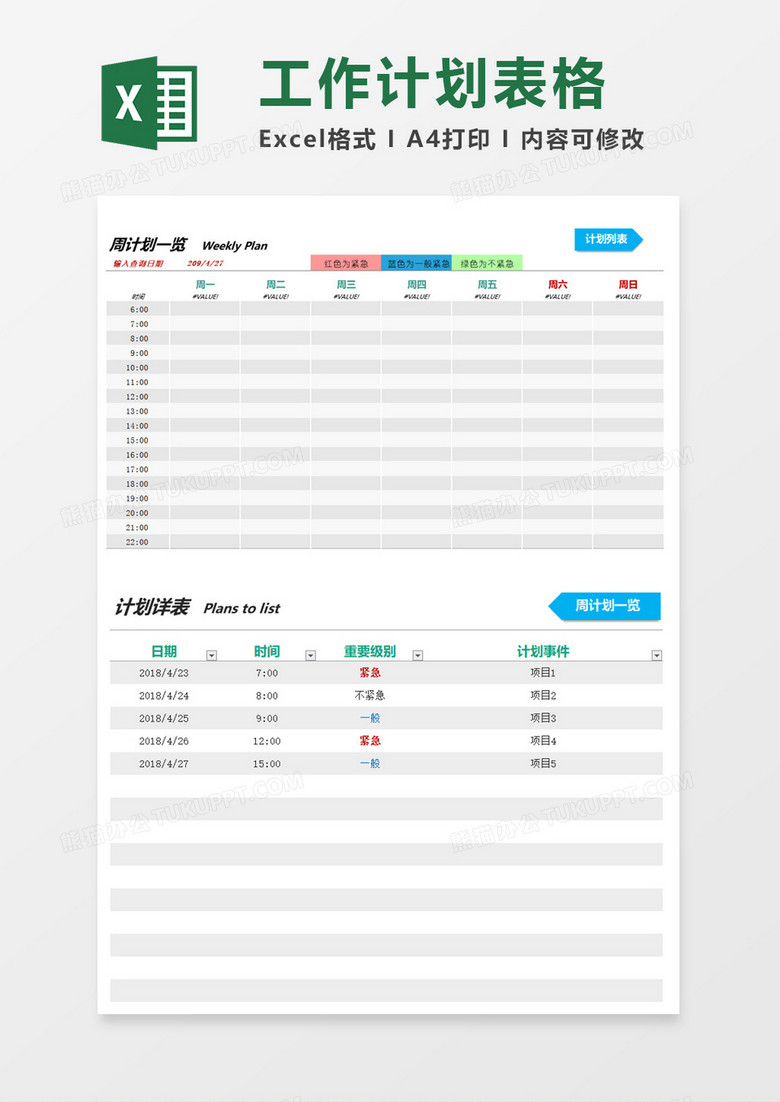Select the blue 蓝色为一般紧急 legend swatch

point(417,264)
